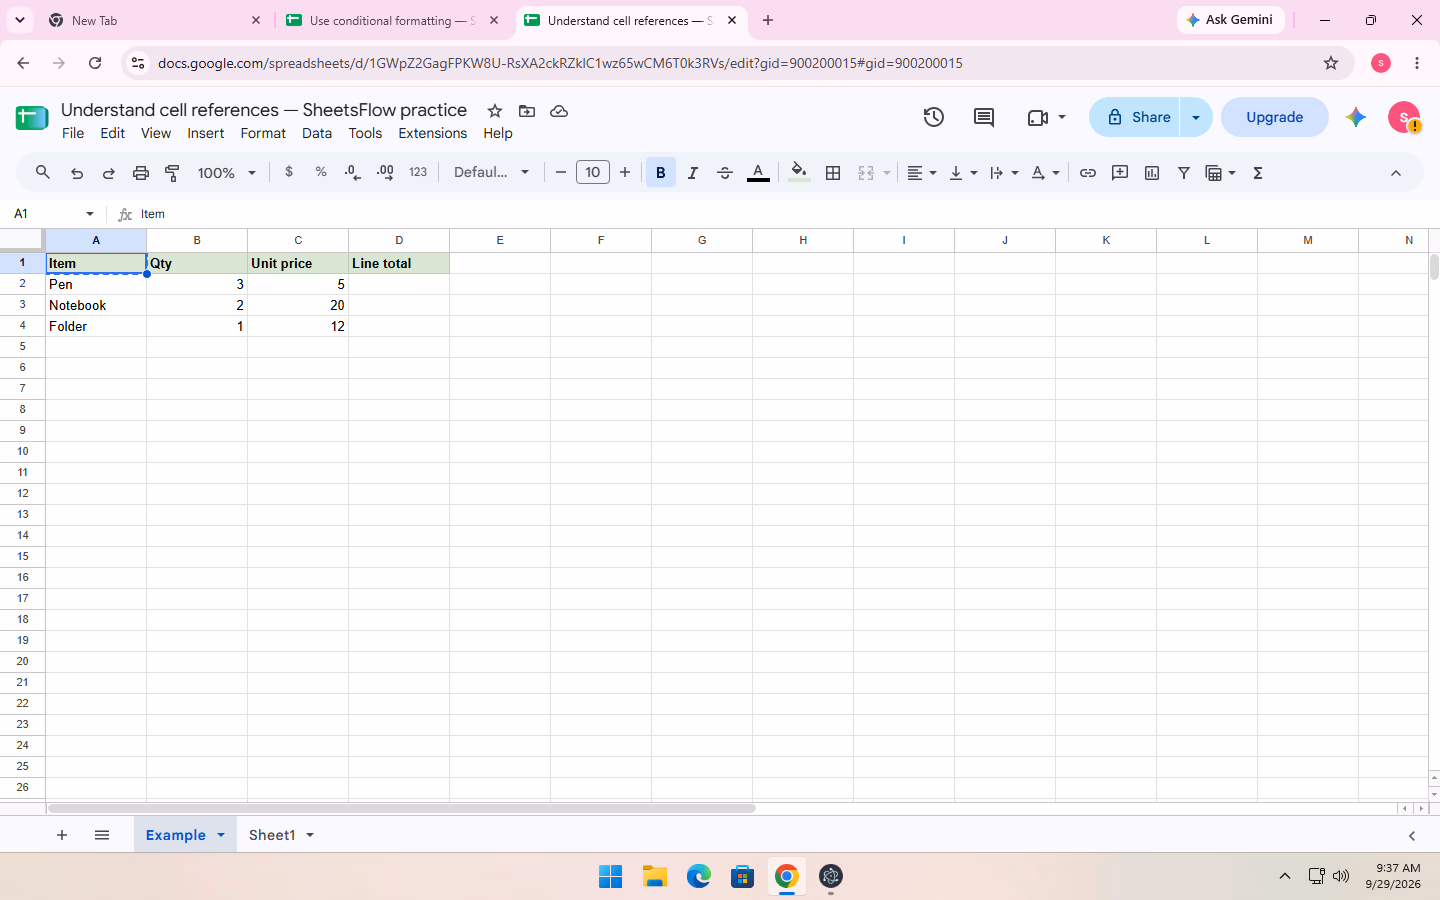
Task: Format as currency with dollar icon
Action: 289,172
